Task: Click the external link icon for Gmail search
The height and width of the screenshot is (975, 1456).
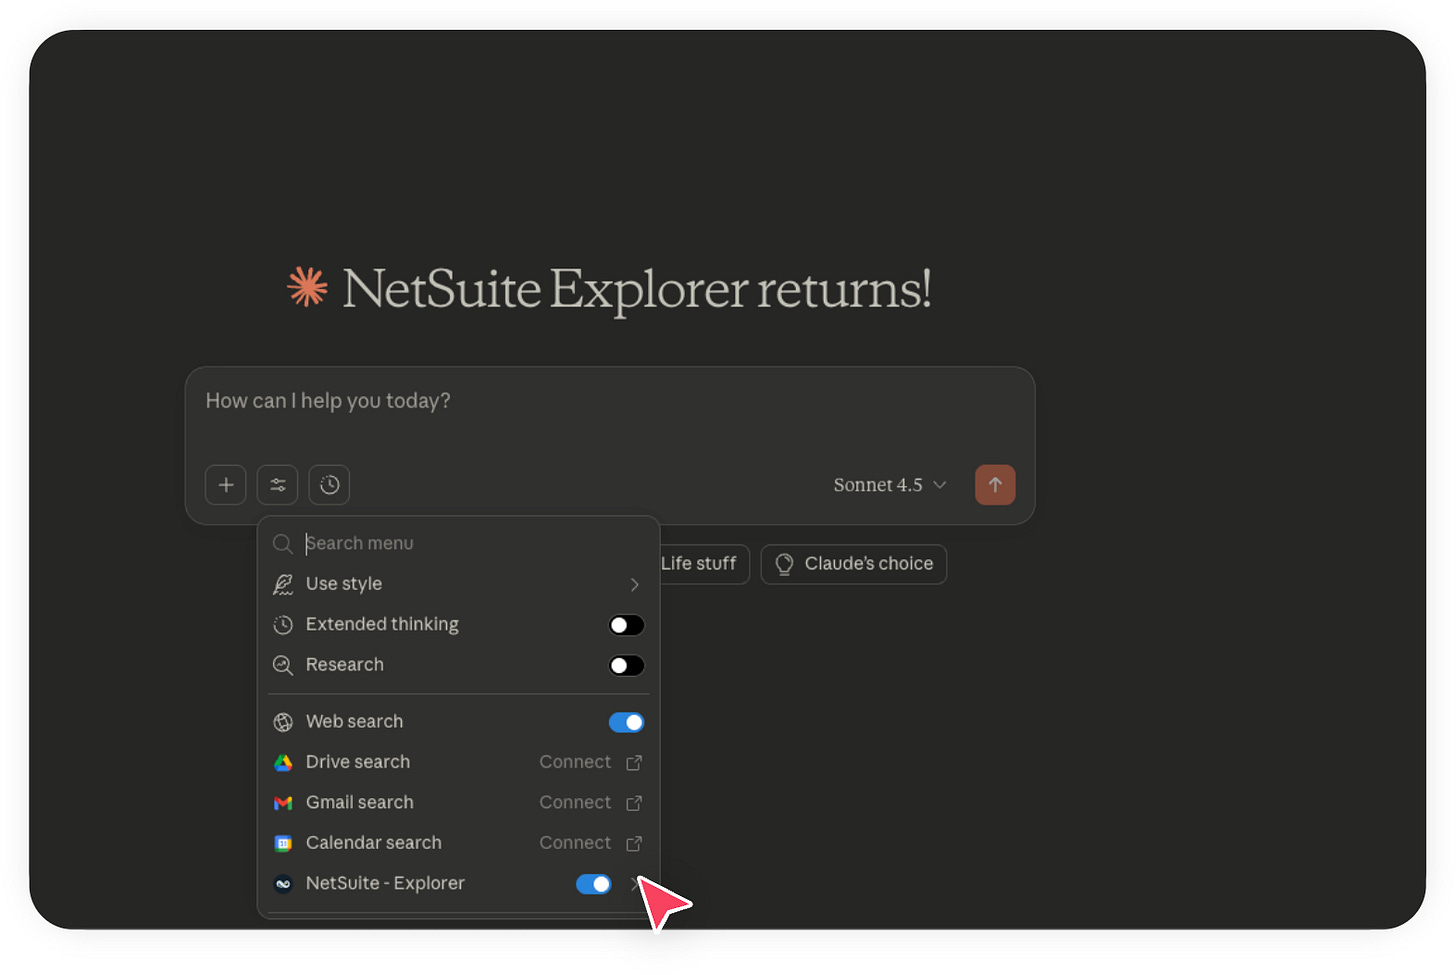Action: [x=634, y=803]
